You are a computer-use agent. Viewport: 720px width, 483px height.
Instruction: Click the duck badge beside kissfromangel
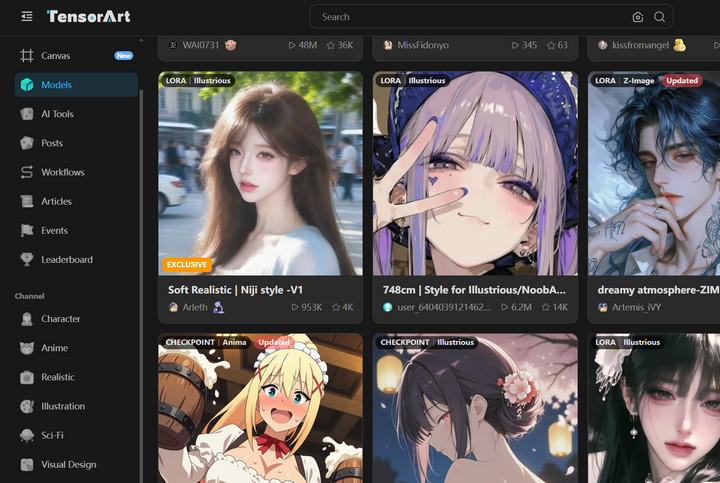coord(680,45)
